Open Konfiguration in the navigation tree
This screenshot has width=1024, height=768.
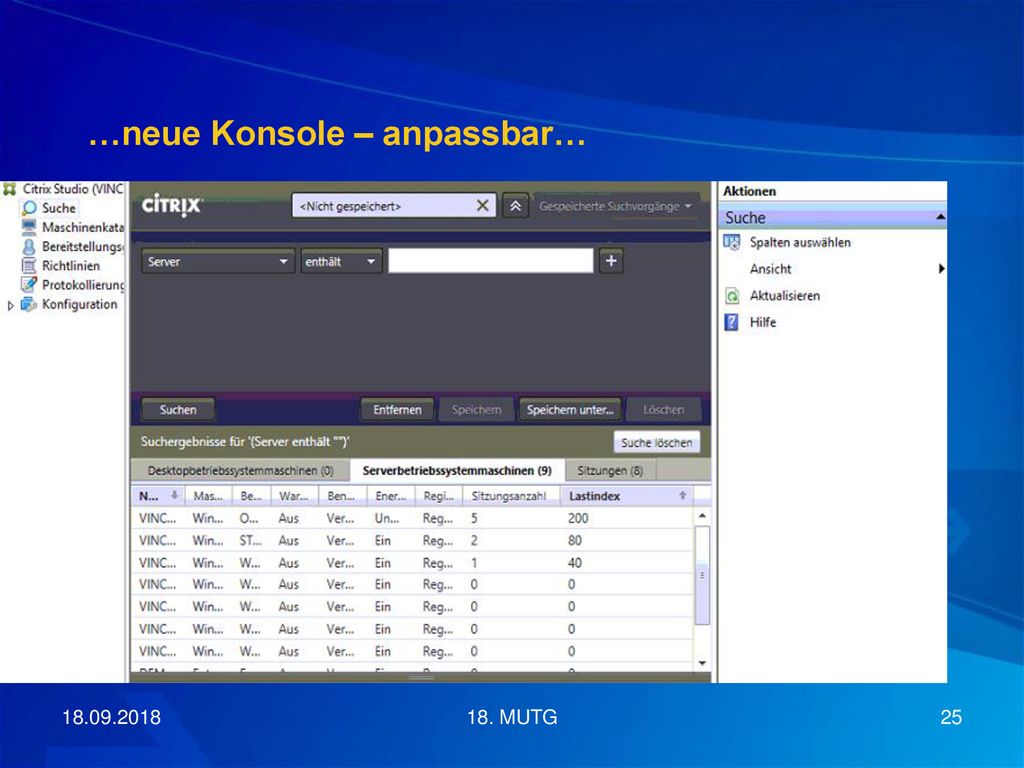pyautogui.click(x=80, y=304)
